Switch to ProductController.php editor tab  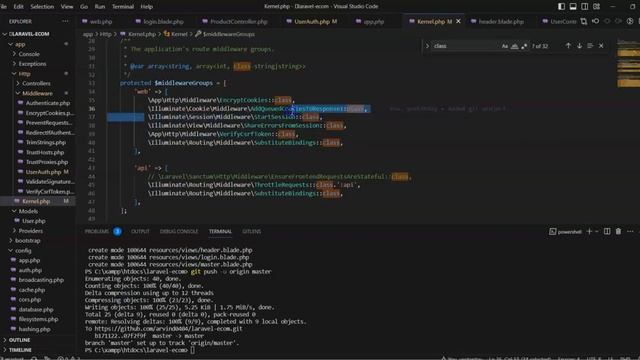point(238,21)
